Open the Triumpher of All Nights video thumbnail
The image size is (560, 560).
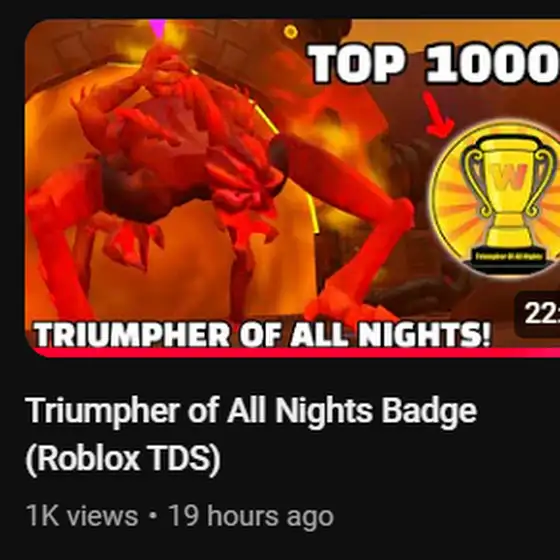click(292, 188)
